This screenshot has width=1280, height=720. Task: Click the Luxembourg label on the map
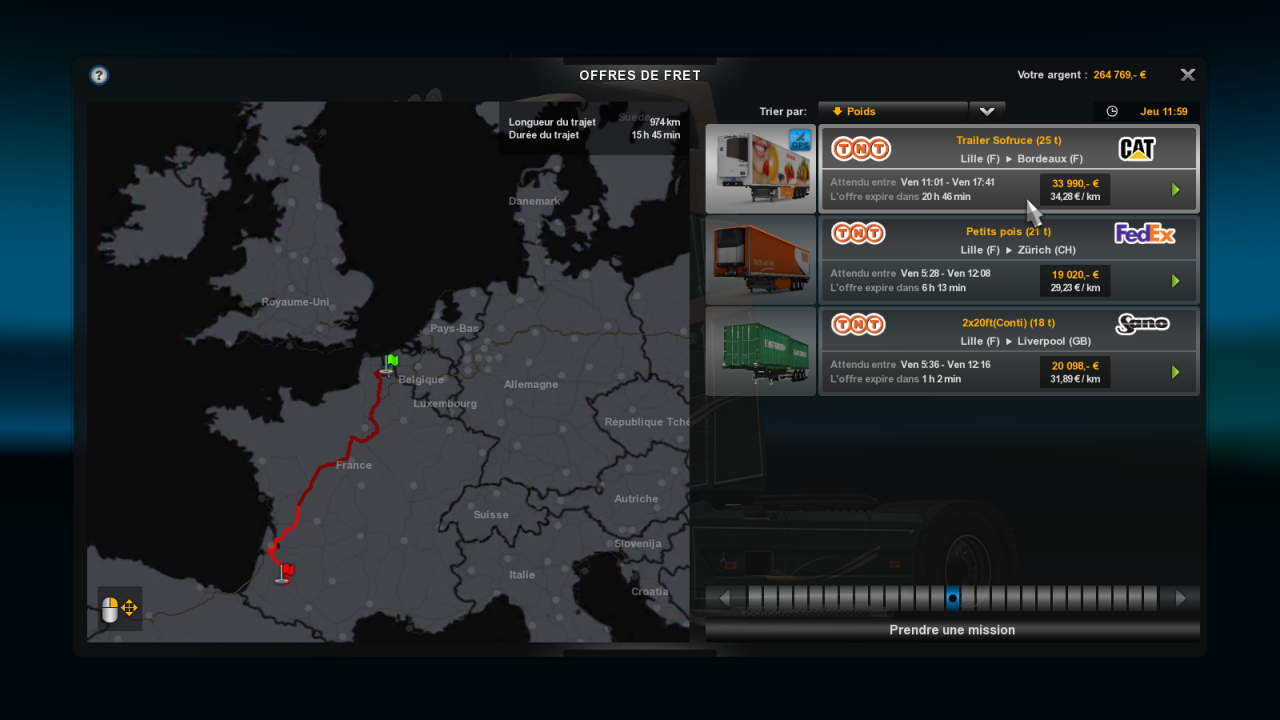(445, 404)
